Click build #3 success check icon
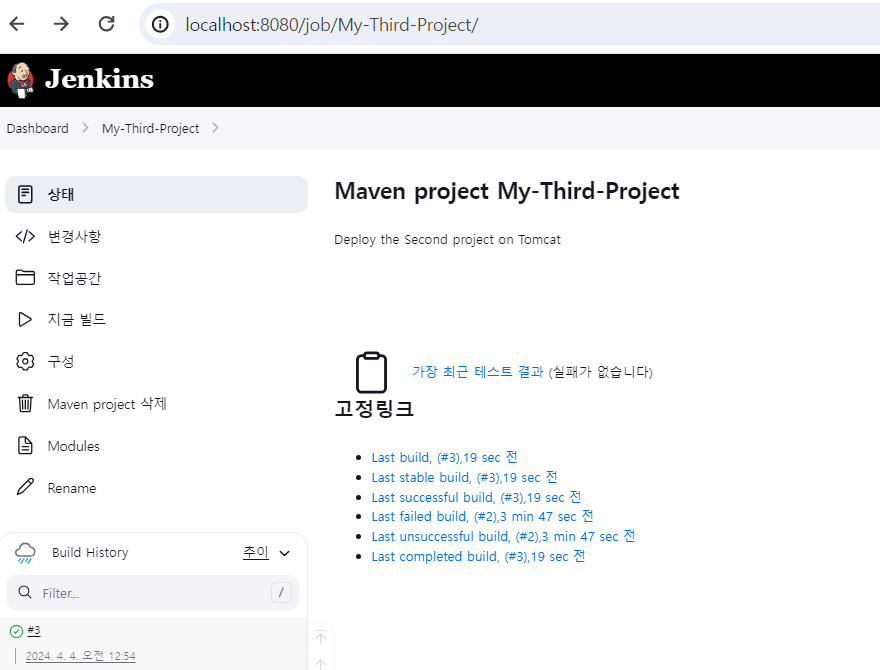This screenshot has width=880, height=670. click(x=16, y=631)
